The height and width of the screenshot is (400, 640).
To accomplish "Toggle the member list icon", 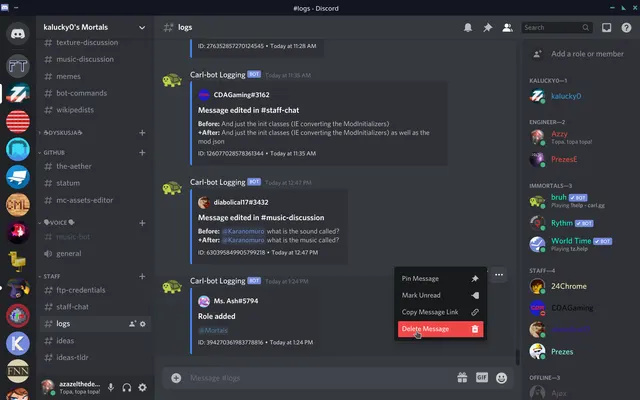I will [x=507, y=27].
